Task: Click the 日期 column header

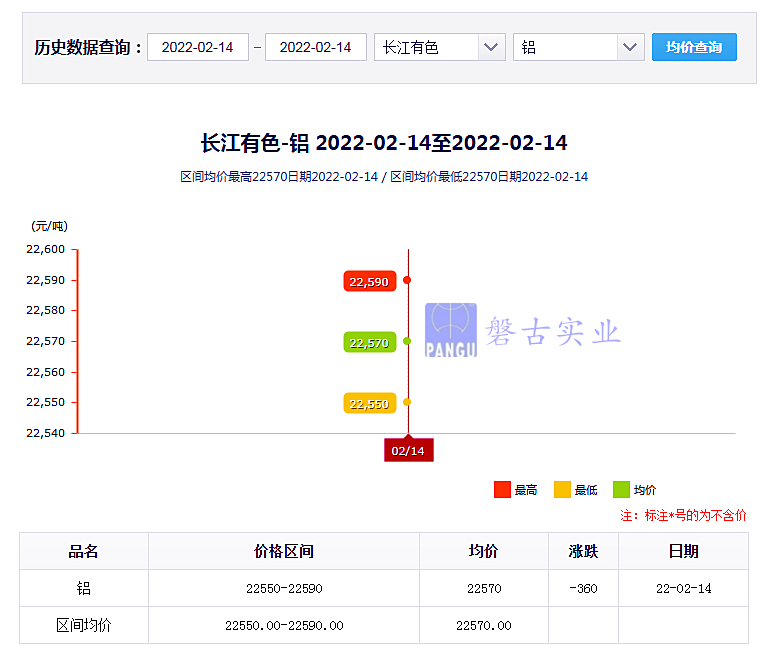Action: tap(684, 551)
